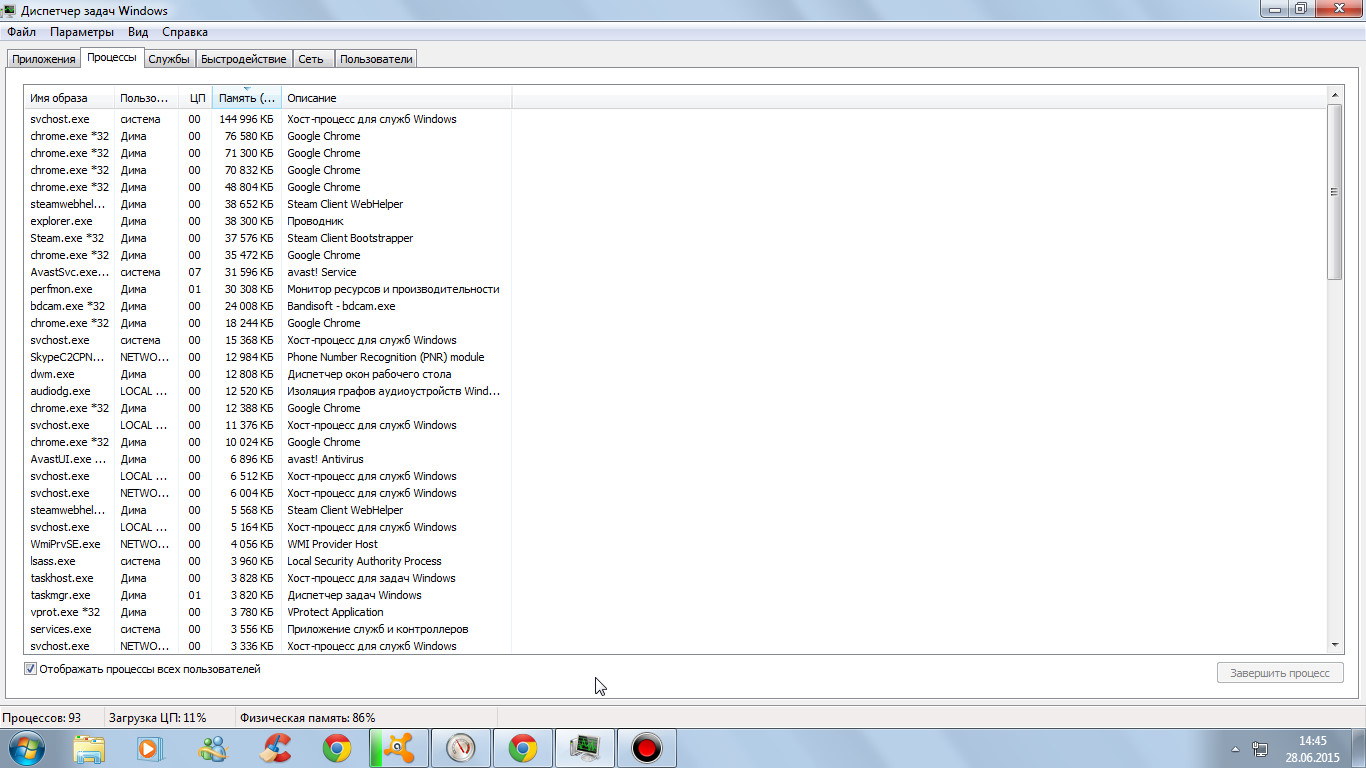Image resolution: width=1366 pixels, height=768 pixels.
Task: Click the scroll up arrow of process list
Action: (1335, 95)
